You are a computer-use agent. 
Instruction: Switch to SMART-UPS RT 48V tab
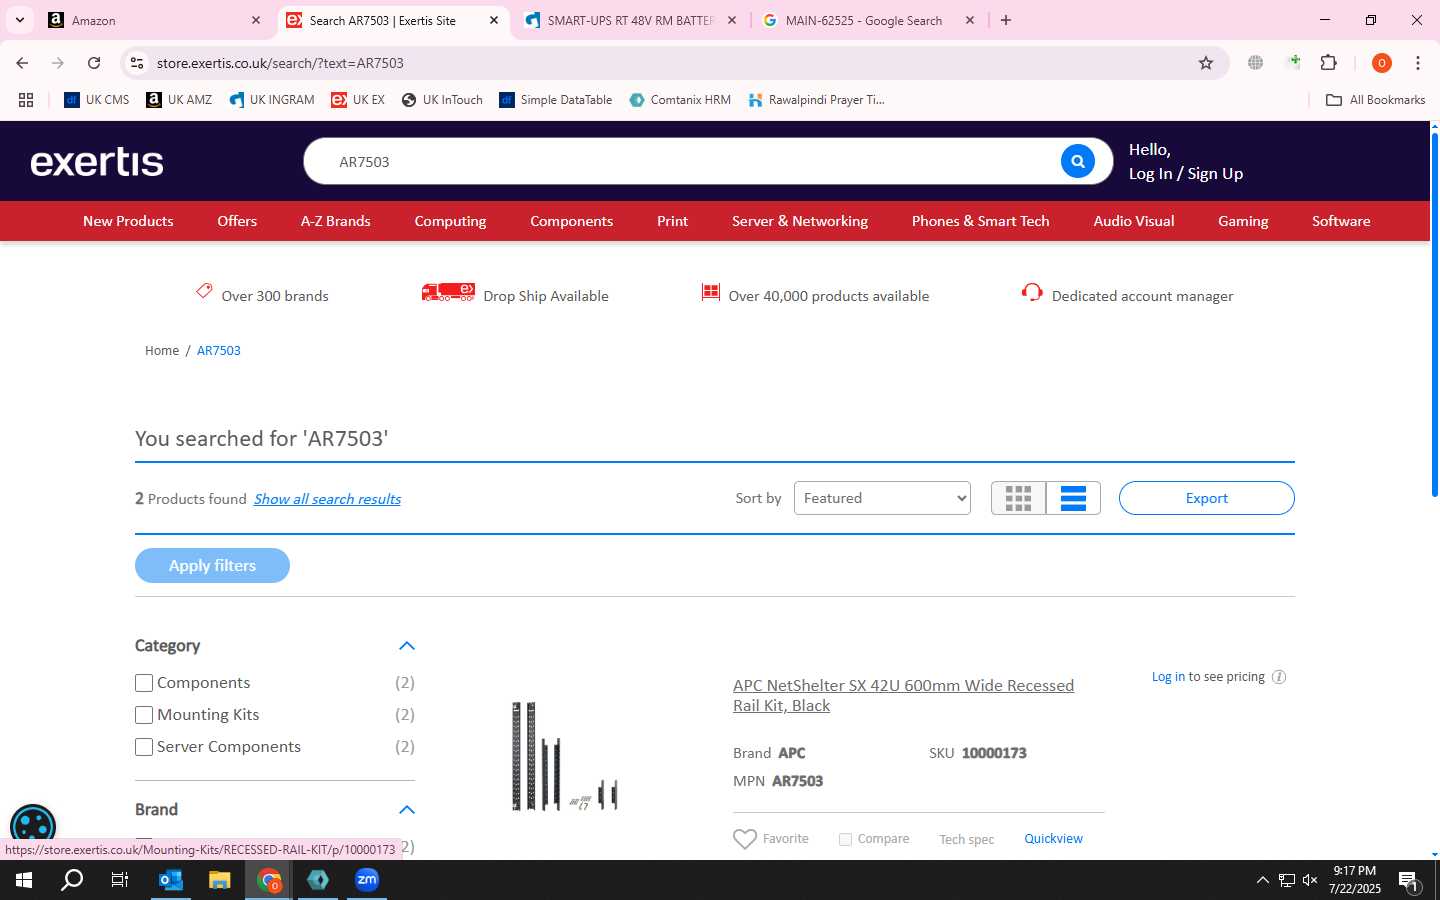coord(630,20)
